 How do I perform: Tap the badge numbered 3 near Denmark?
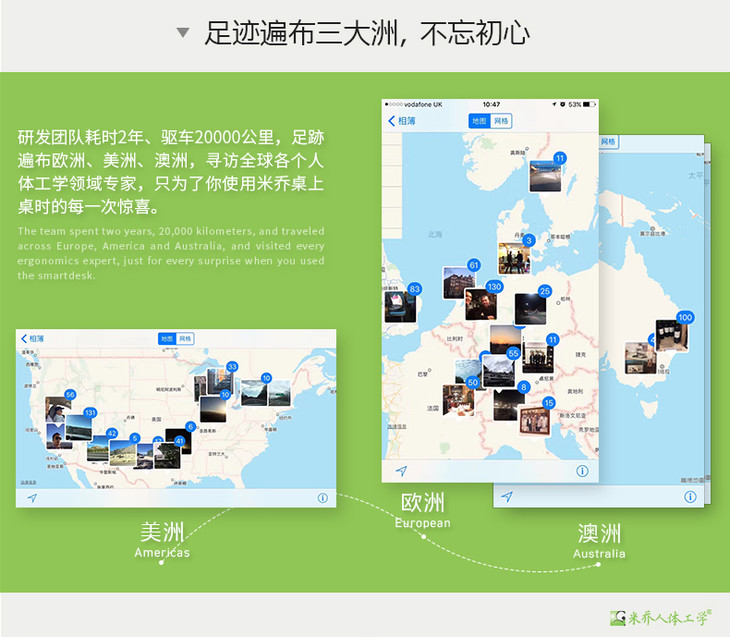coord(528,241)
